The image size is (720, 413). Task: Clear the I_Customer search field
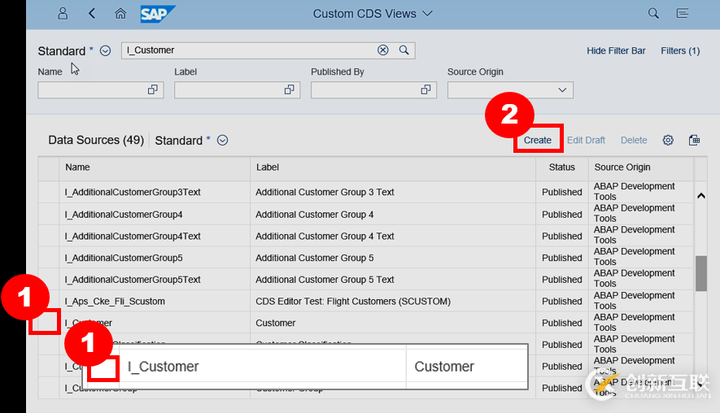click(x=383, y=50)
